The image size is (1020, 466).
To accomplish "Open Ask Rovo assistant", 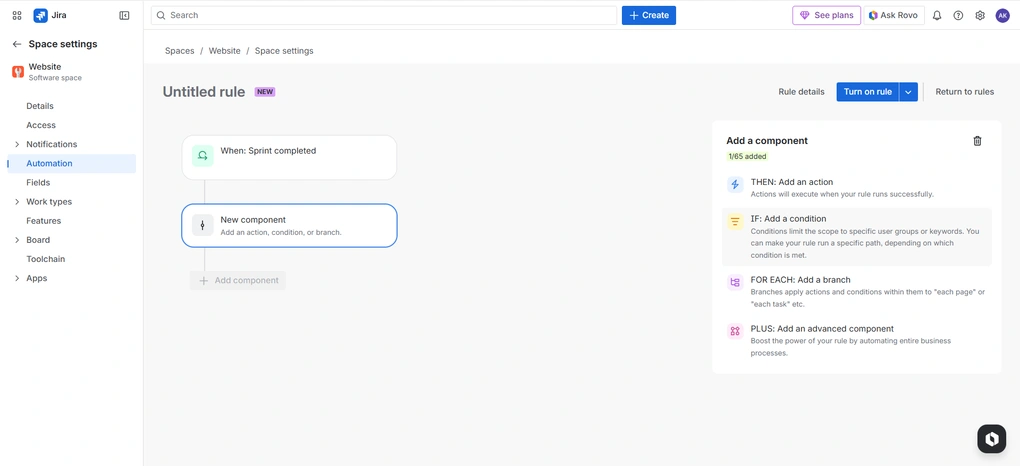I will tap(894, 15).
